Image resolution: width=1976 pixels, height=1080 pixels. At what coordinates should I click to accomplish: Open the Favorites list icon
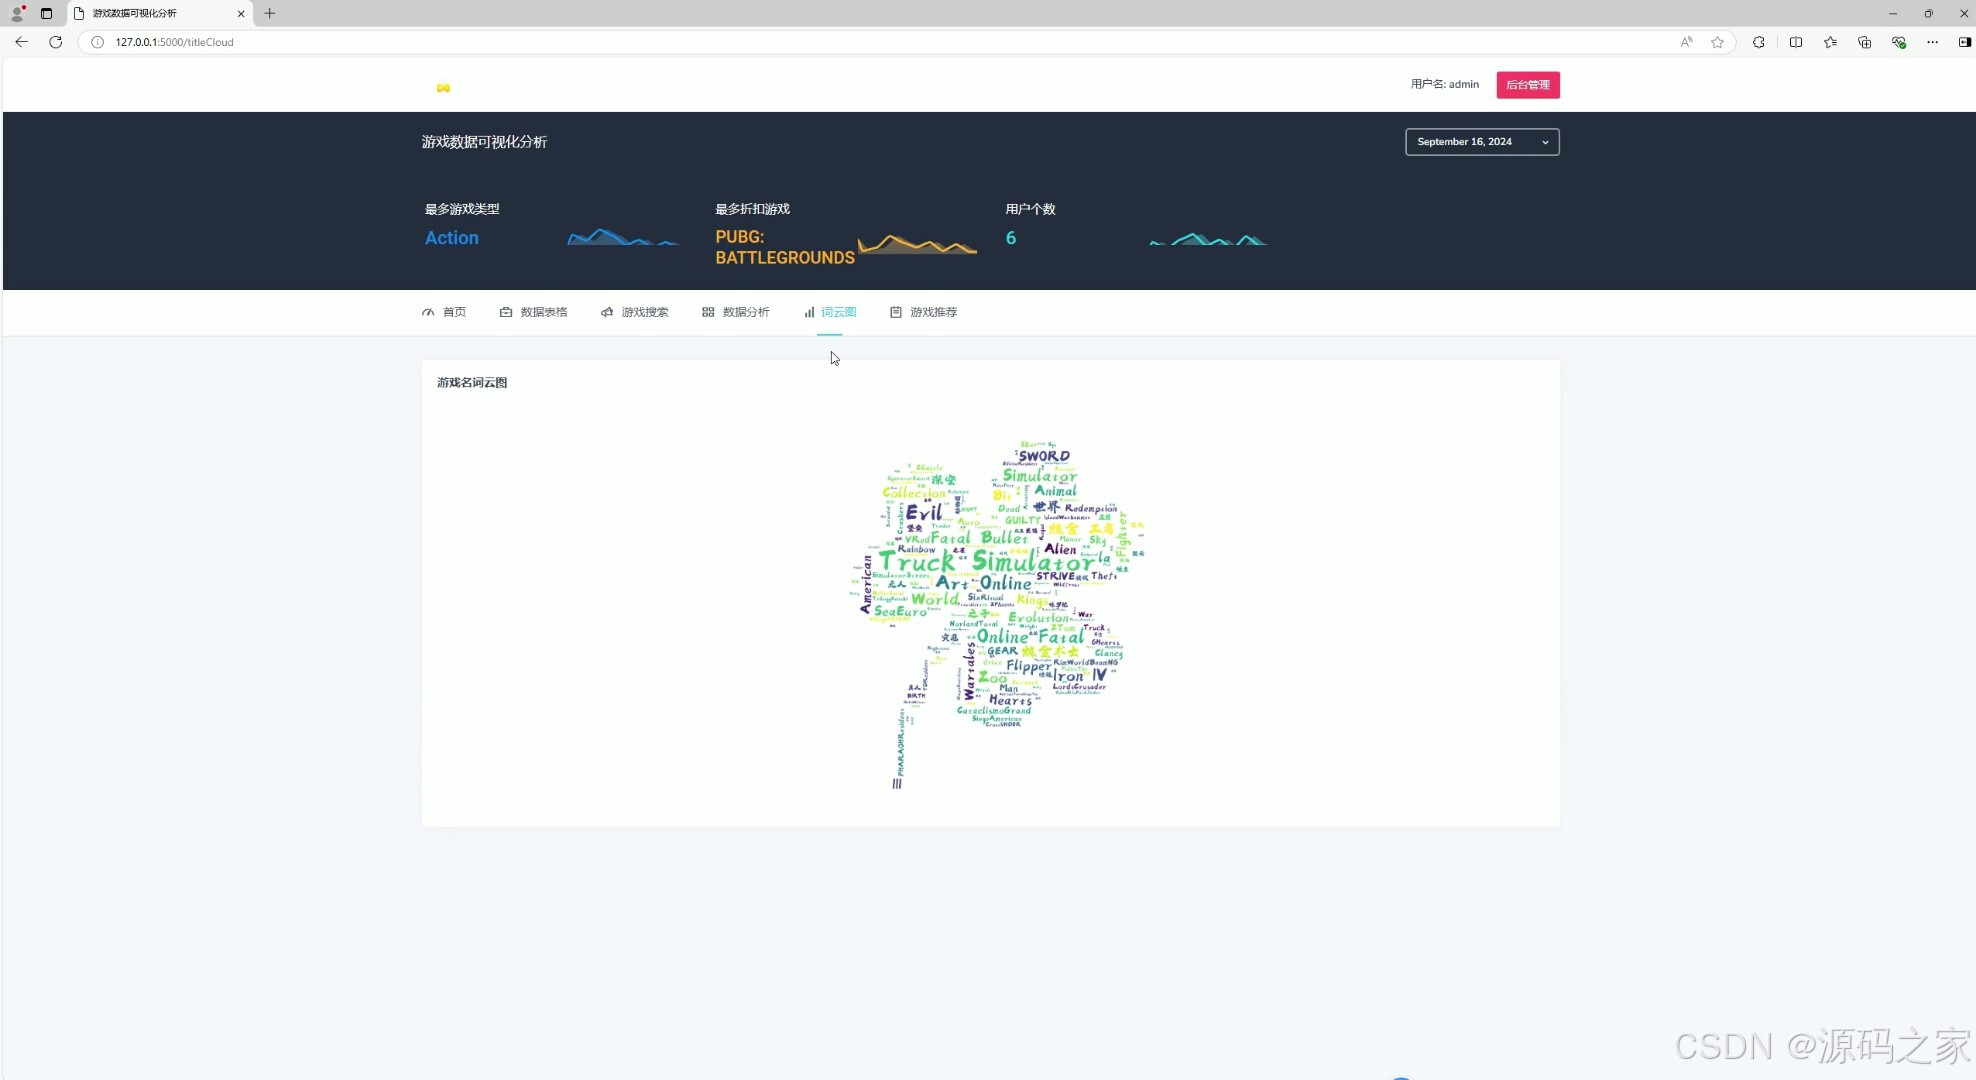(x=1830, y=42)
